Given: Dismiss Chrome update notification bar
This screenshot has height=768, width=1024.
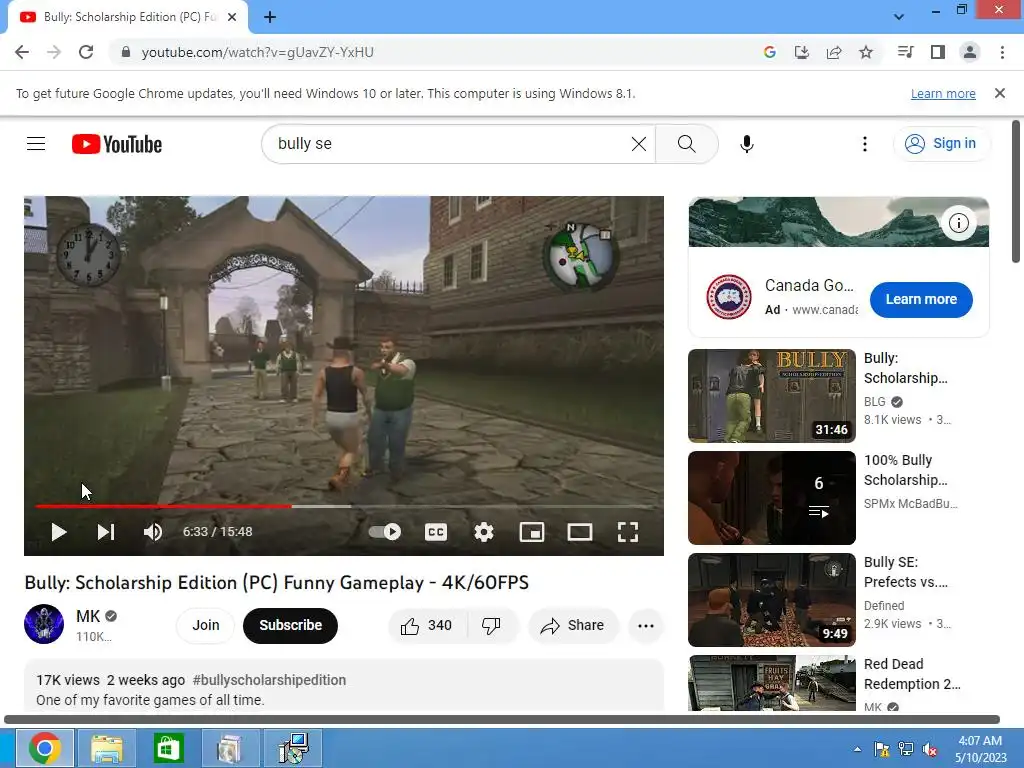Looking at the screenshot, I should point(1000,93).
